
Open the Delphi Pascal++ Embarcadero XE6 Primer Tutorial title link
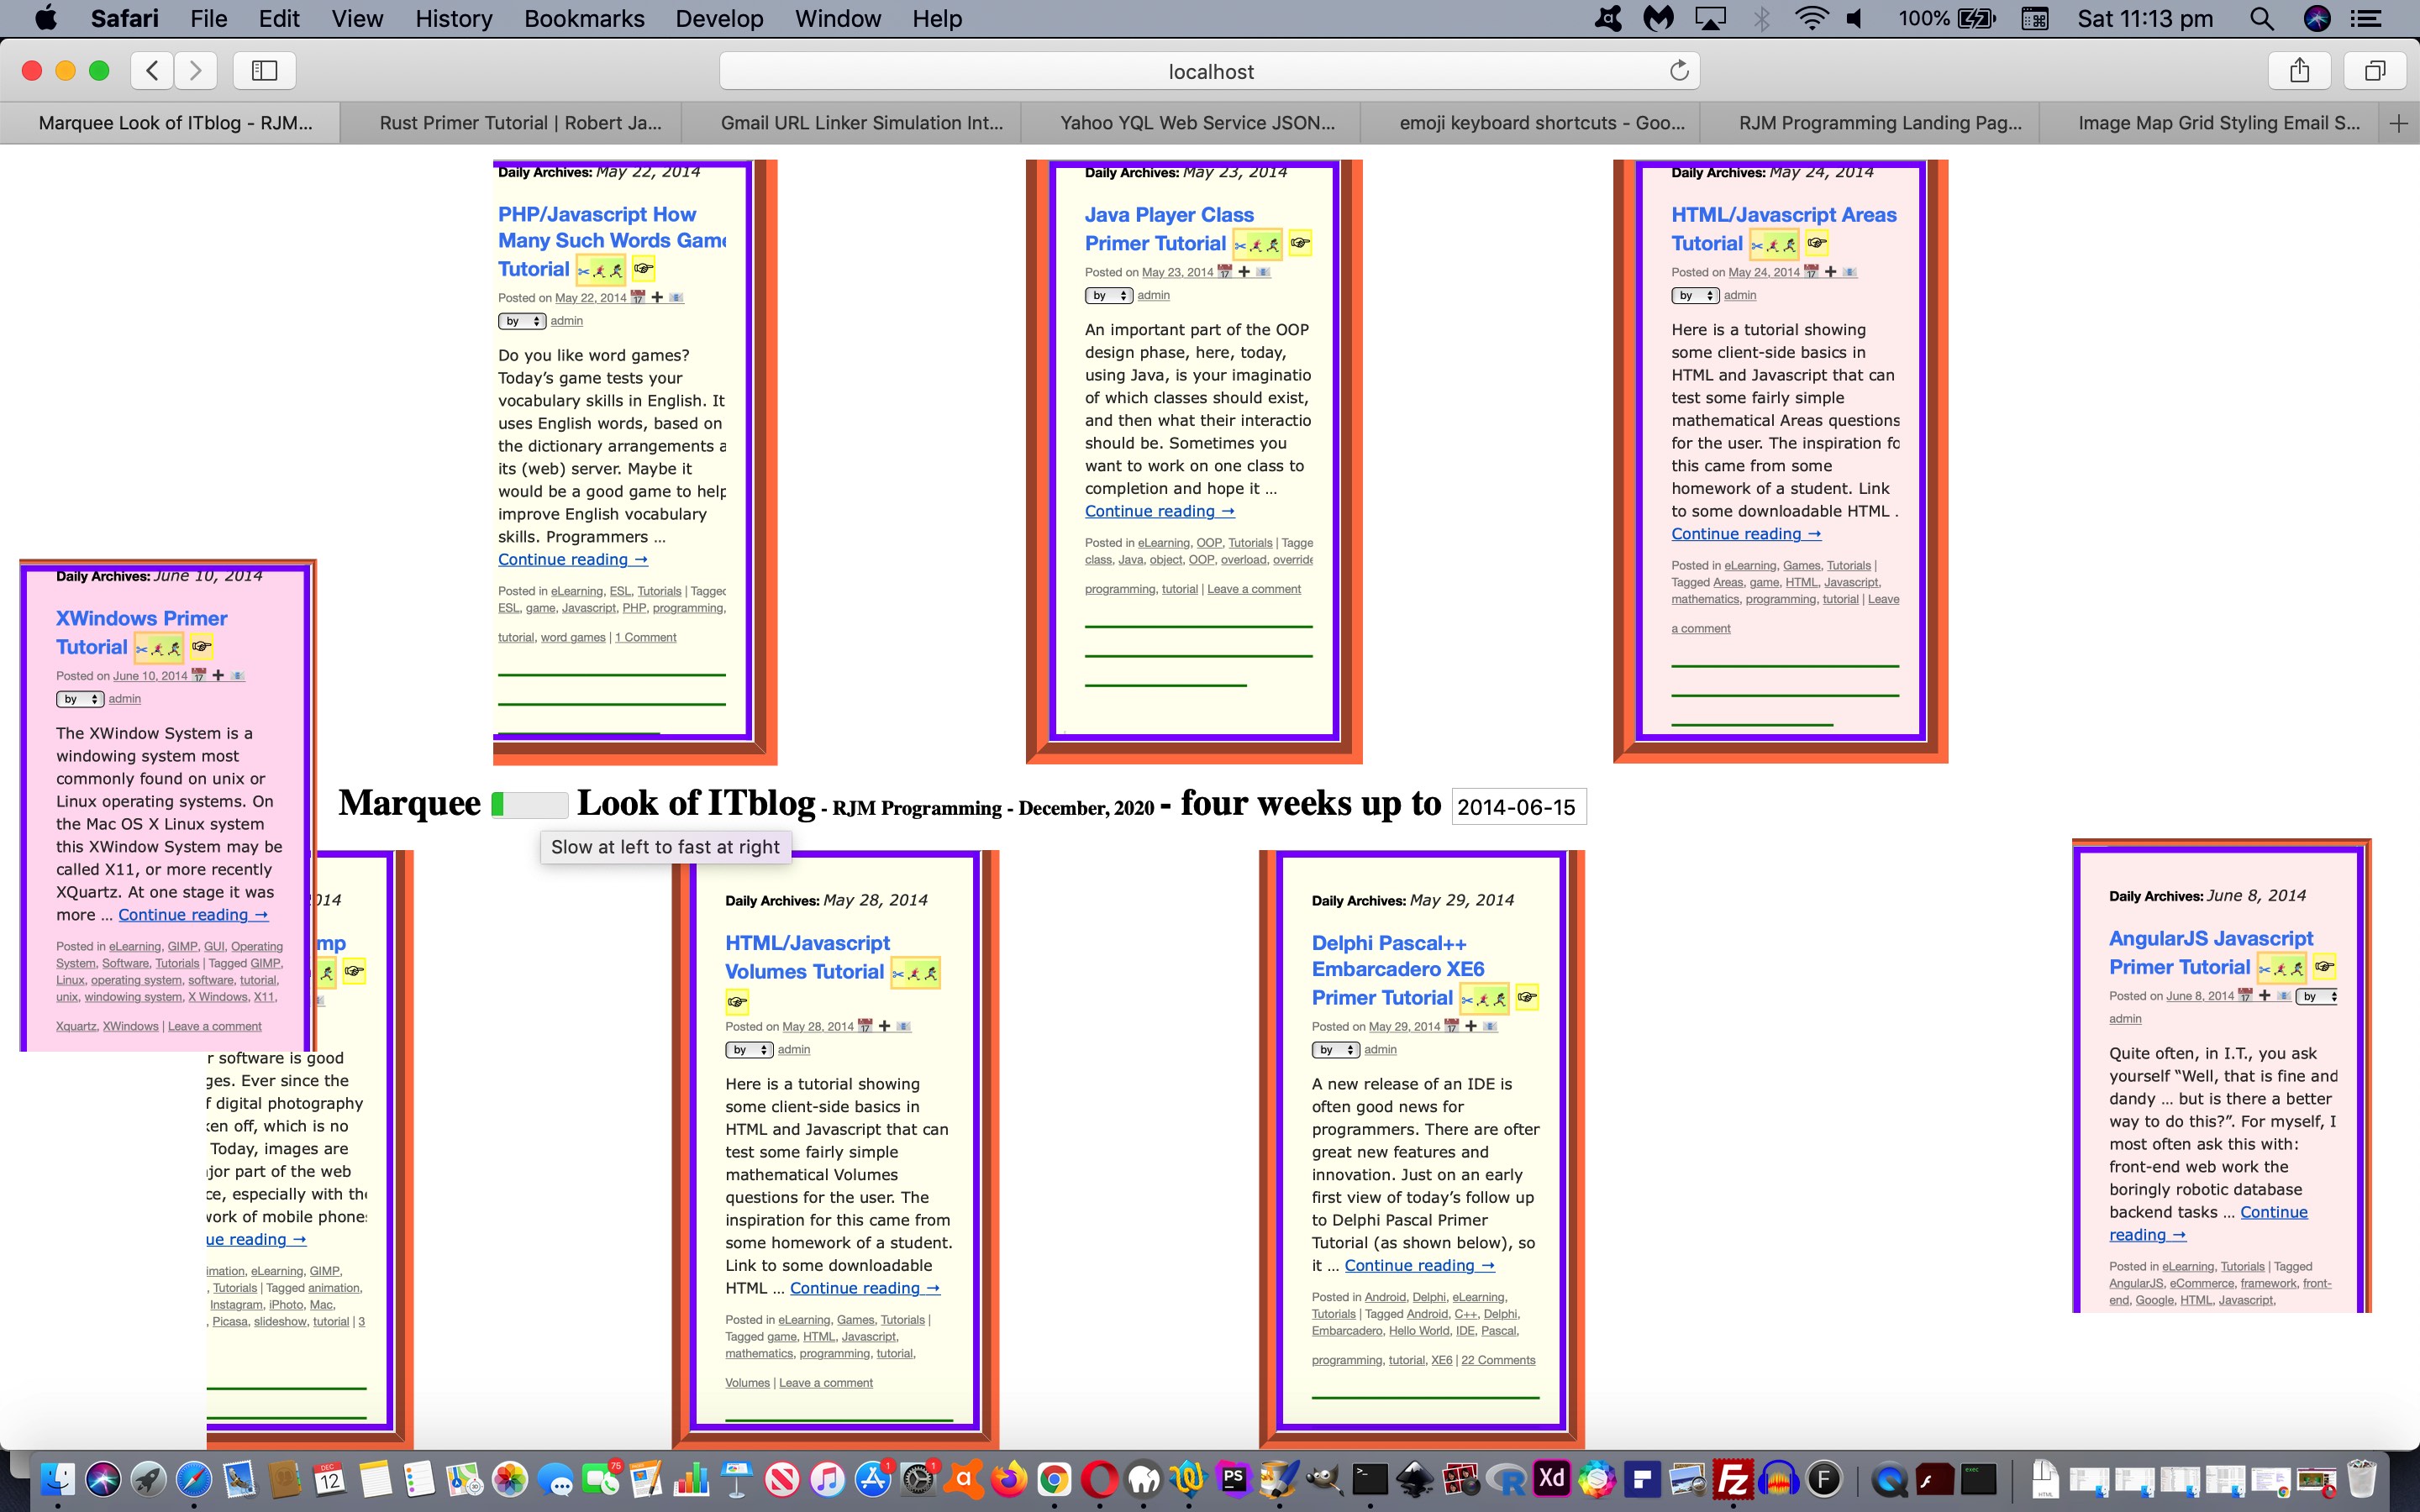pyautogui.click(x=1397, y=969)
